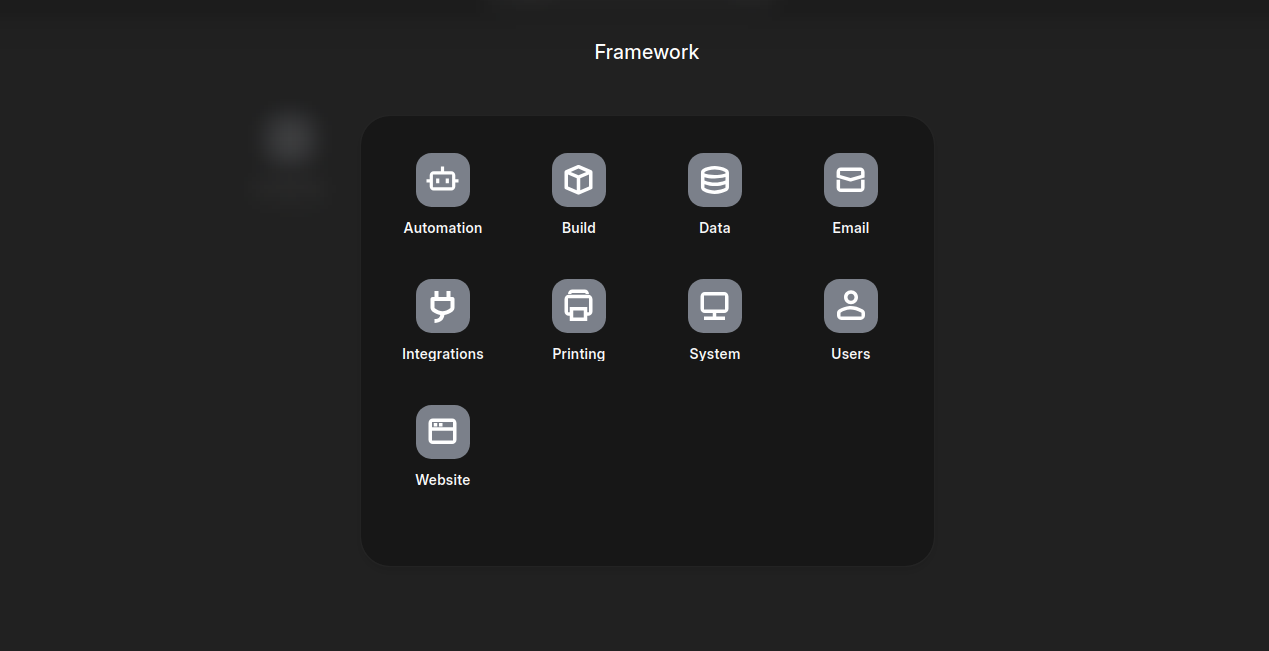Open the Users person icon

coord(851,306)
